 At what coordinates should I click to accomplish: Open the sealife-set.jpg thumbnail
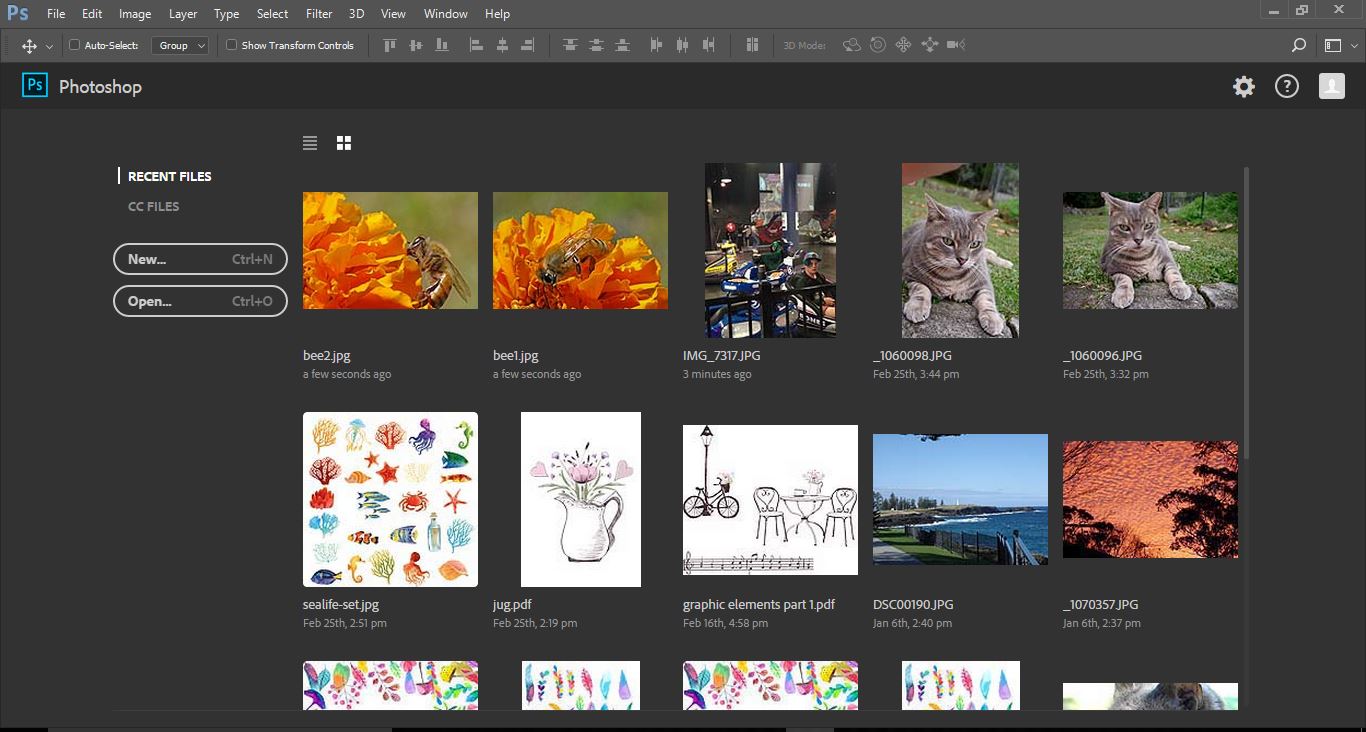coord(390,499)
